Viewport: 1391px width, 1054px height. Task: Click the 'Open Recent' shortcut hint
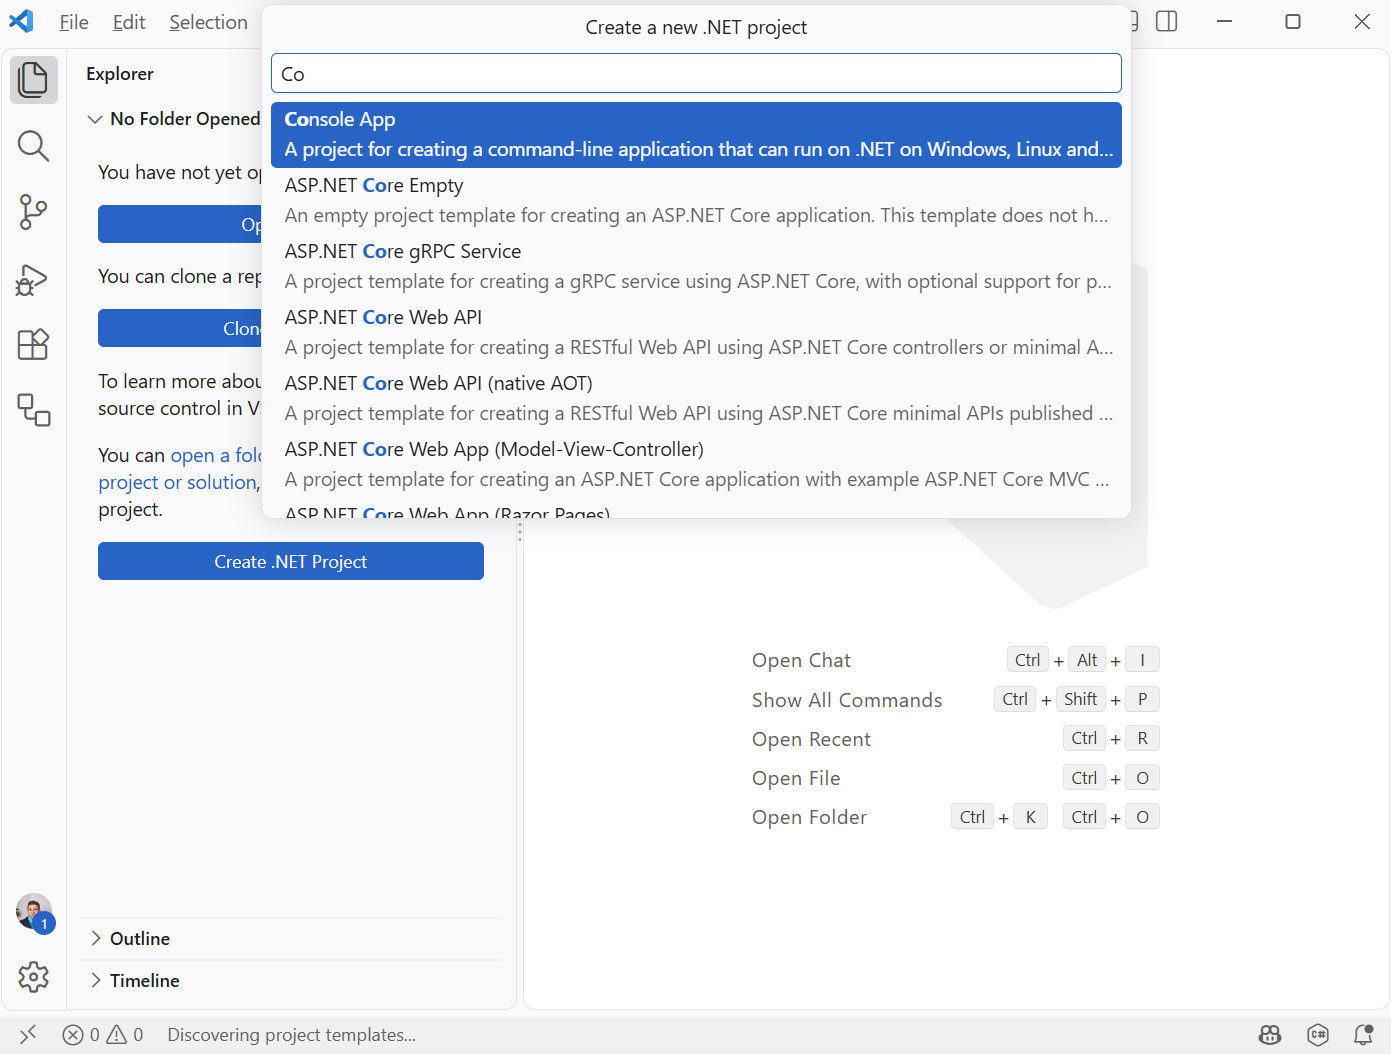(811, 739)
